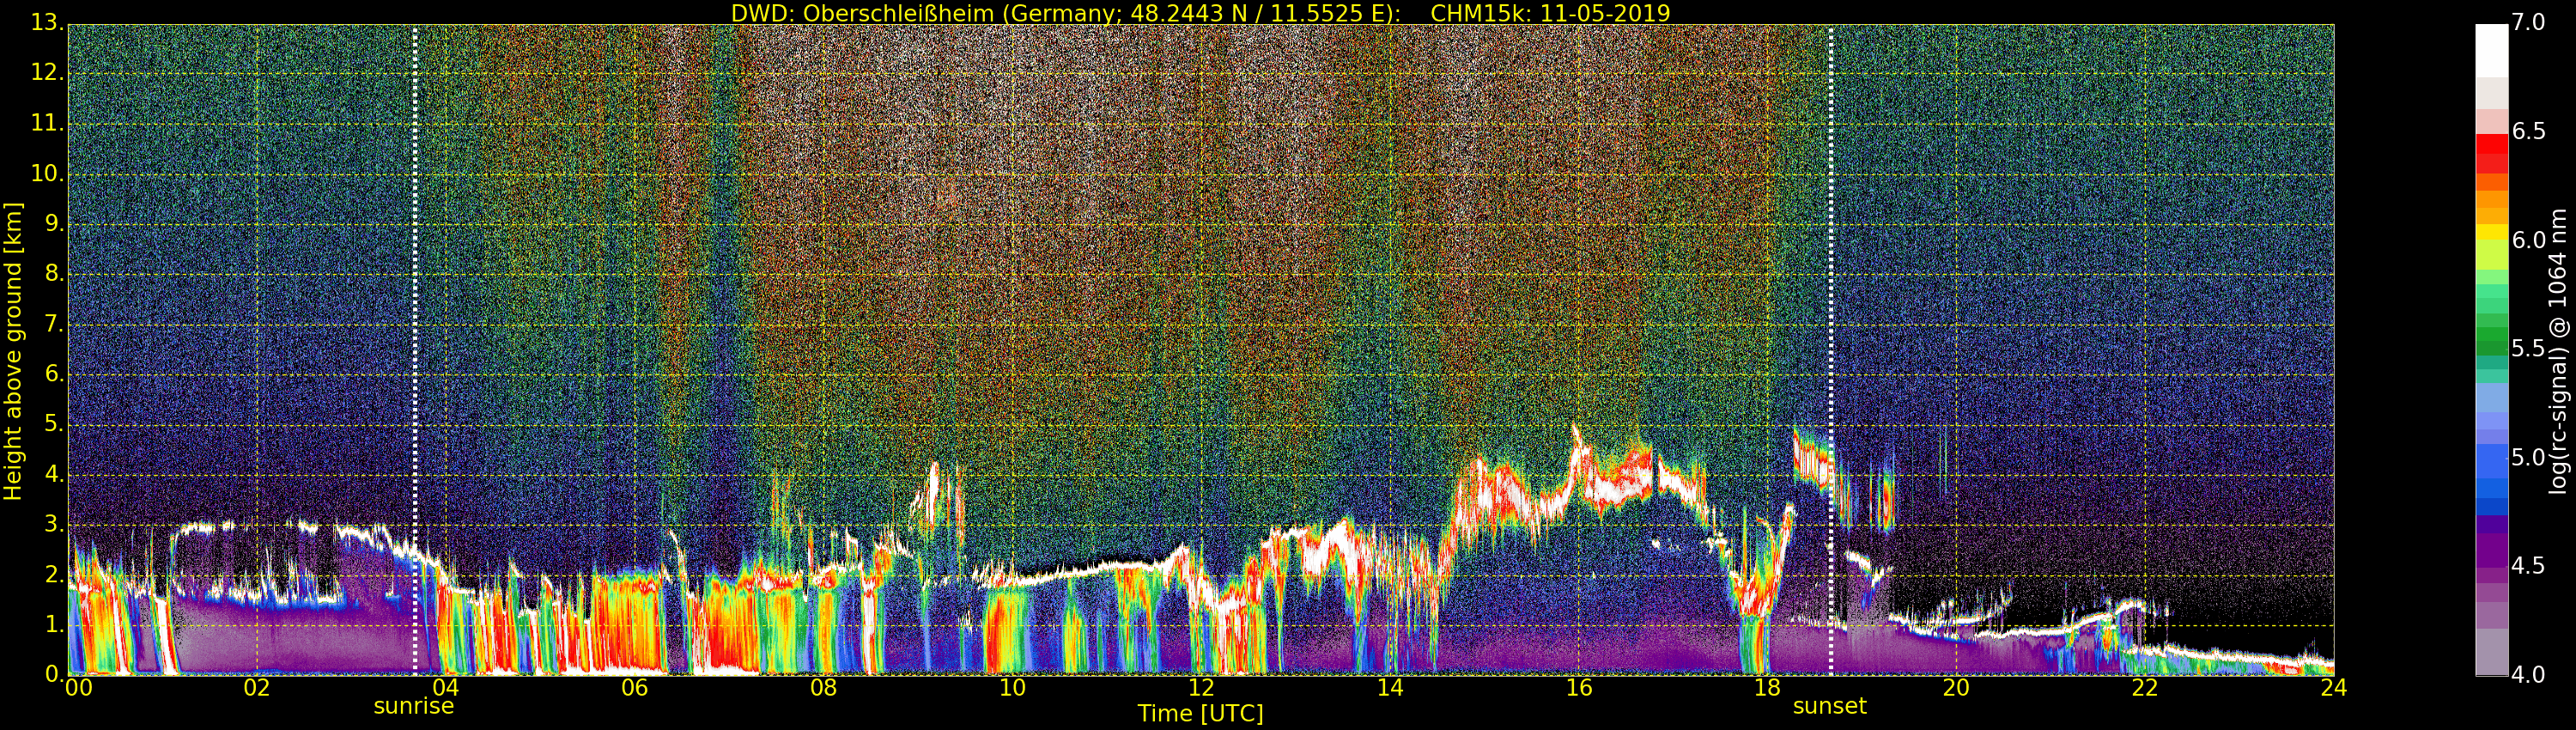Click the '18' time tick label
Screen dimensions: 2576x730
pos(1768,688)
